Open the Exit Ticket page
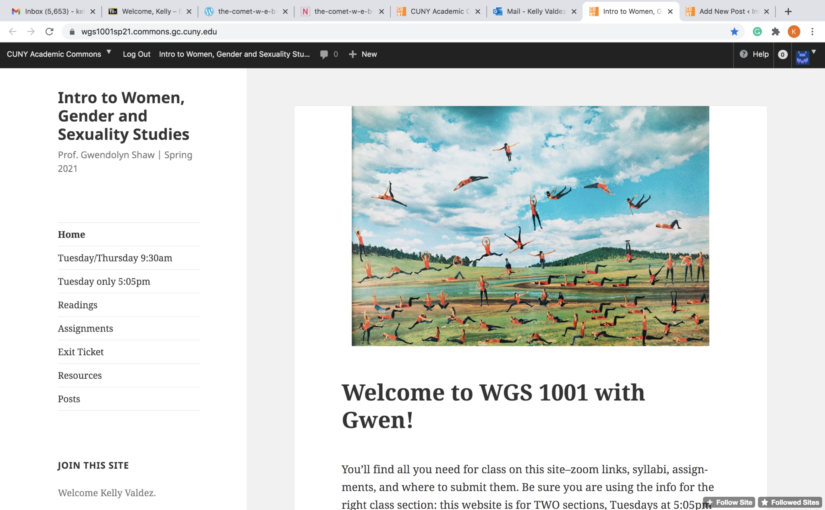This screenshot has height=510, width=825. 81,352
